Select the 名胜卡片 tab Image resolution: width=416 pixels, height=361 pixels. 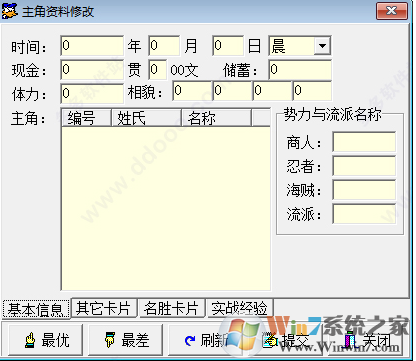[171, 308]
